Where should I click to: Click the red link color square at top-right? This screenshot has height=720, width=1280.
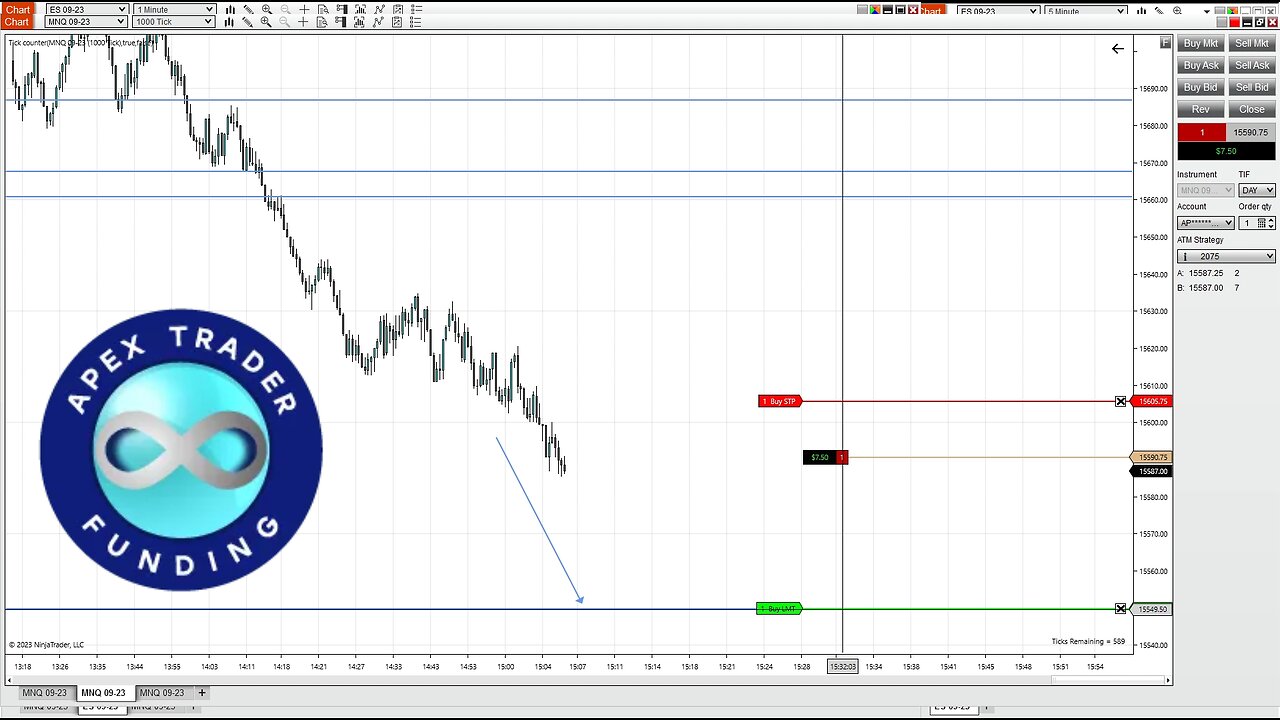[1235, 22]
